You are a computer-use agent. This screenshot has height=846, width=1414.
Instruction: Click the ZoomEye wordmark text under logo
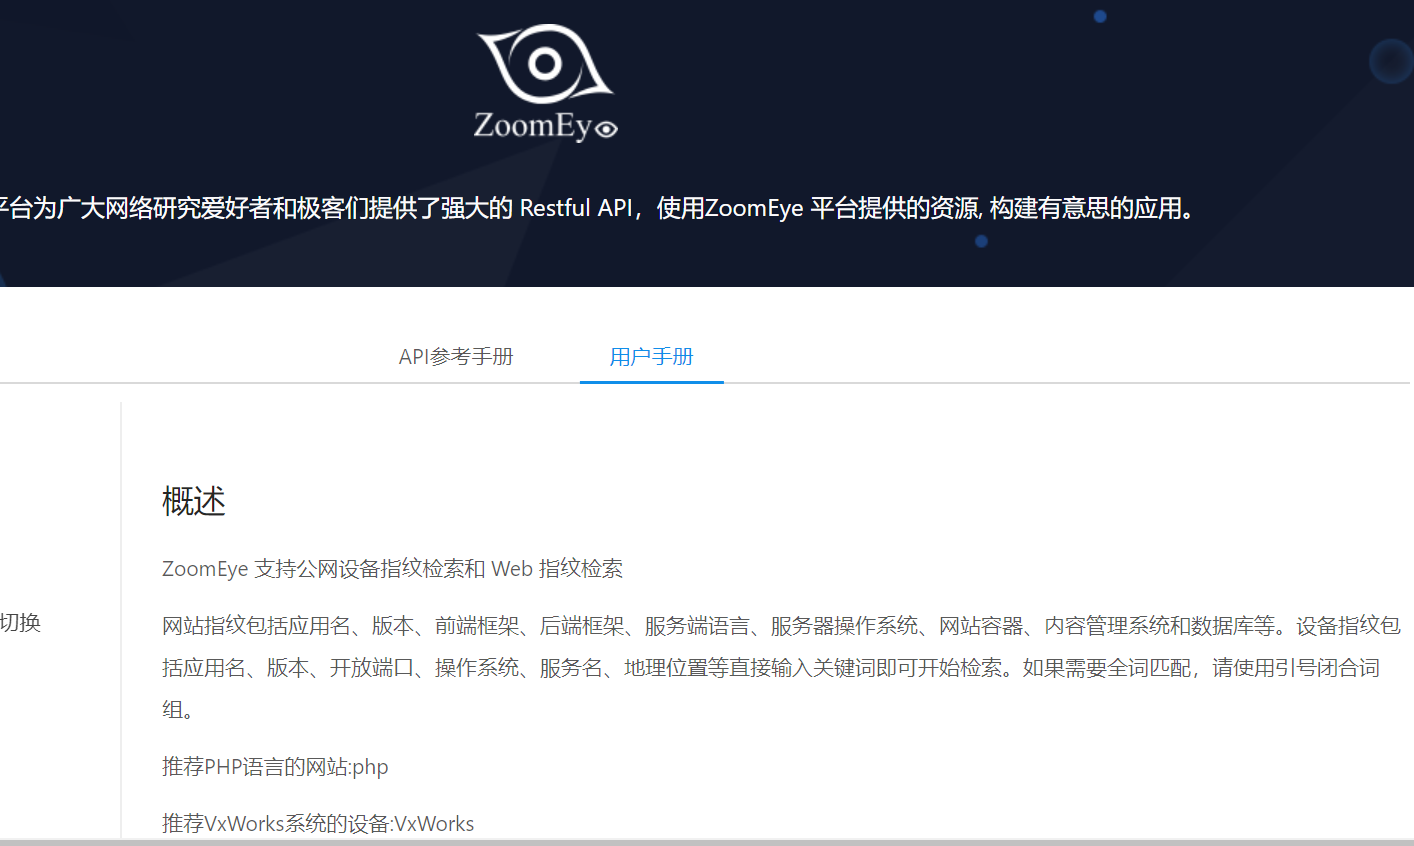click(545, 126)
